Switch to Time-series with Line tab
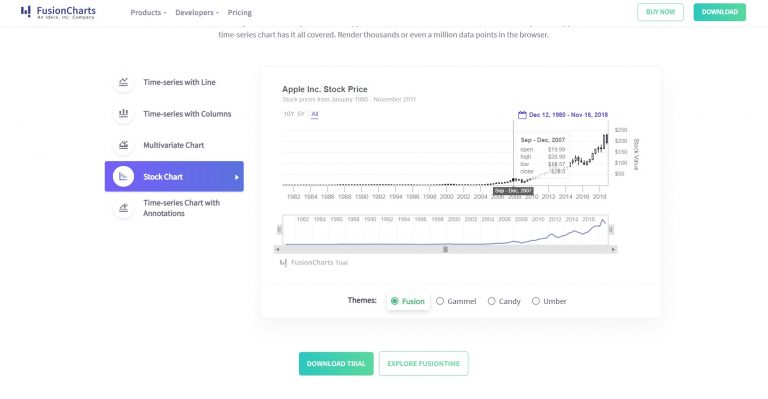The width and height of the screenshot is (768, 399). point(174,82)
